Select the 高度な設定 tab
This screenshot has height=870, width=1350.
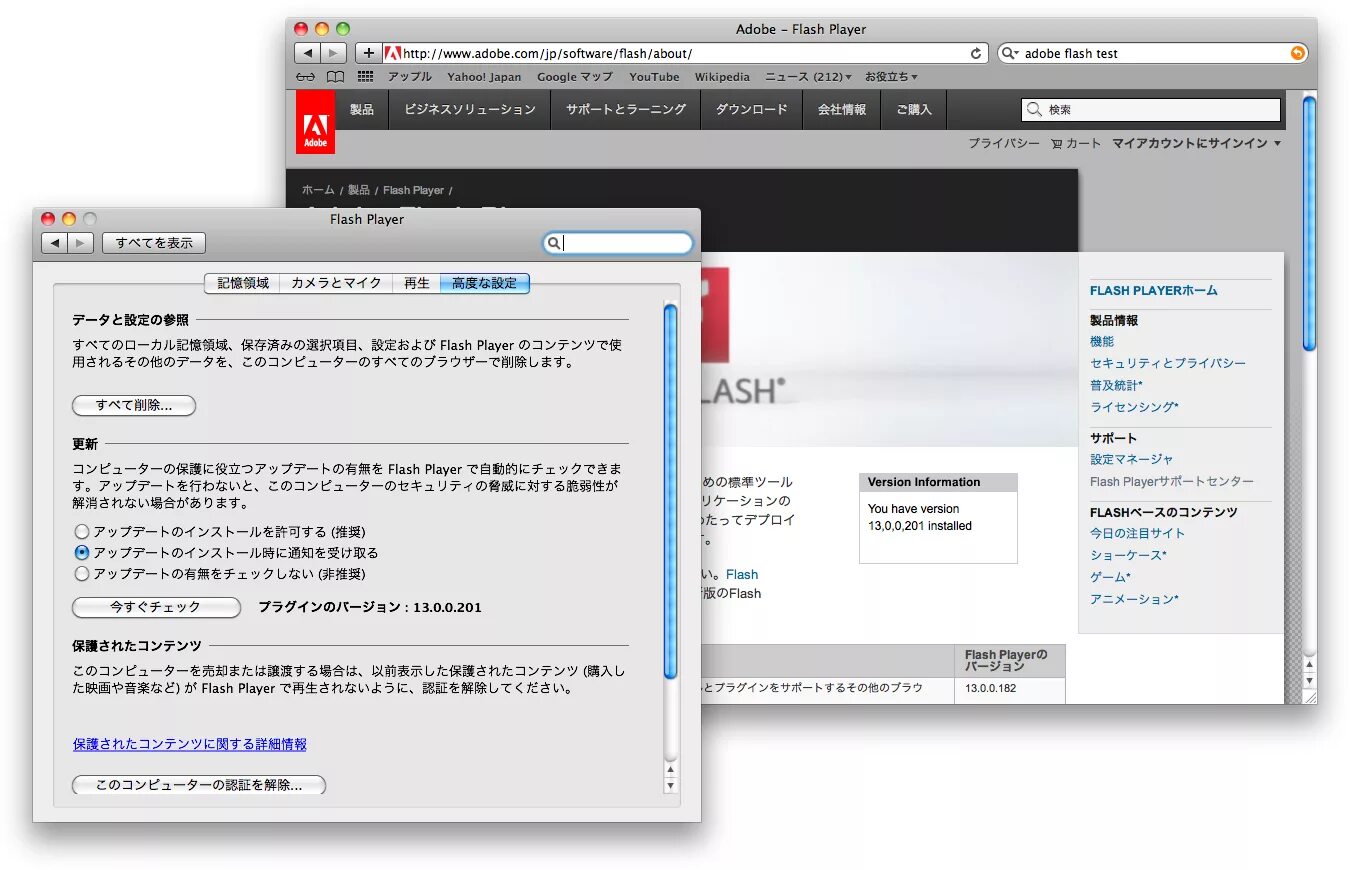click(x=485, y=283)
